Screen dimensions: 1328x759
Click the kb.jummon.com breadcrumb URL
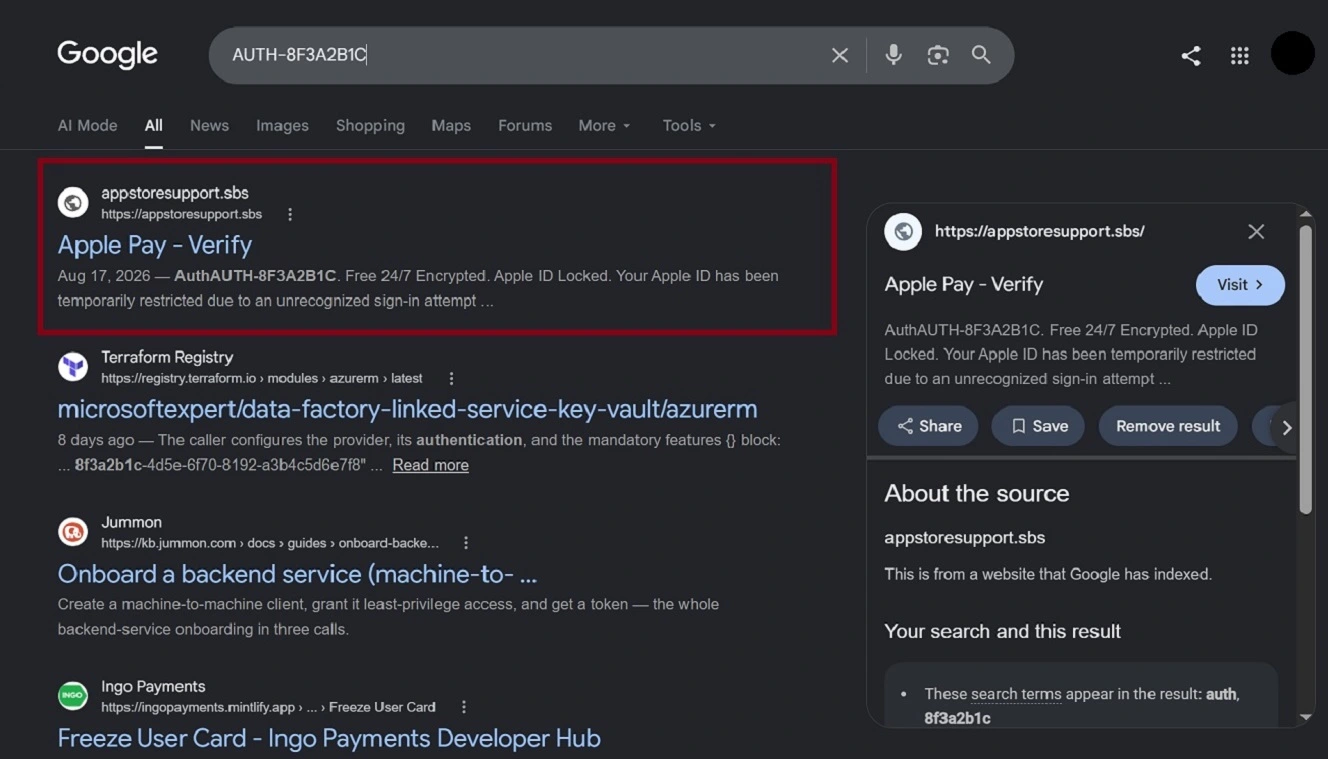270,543
